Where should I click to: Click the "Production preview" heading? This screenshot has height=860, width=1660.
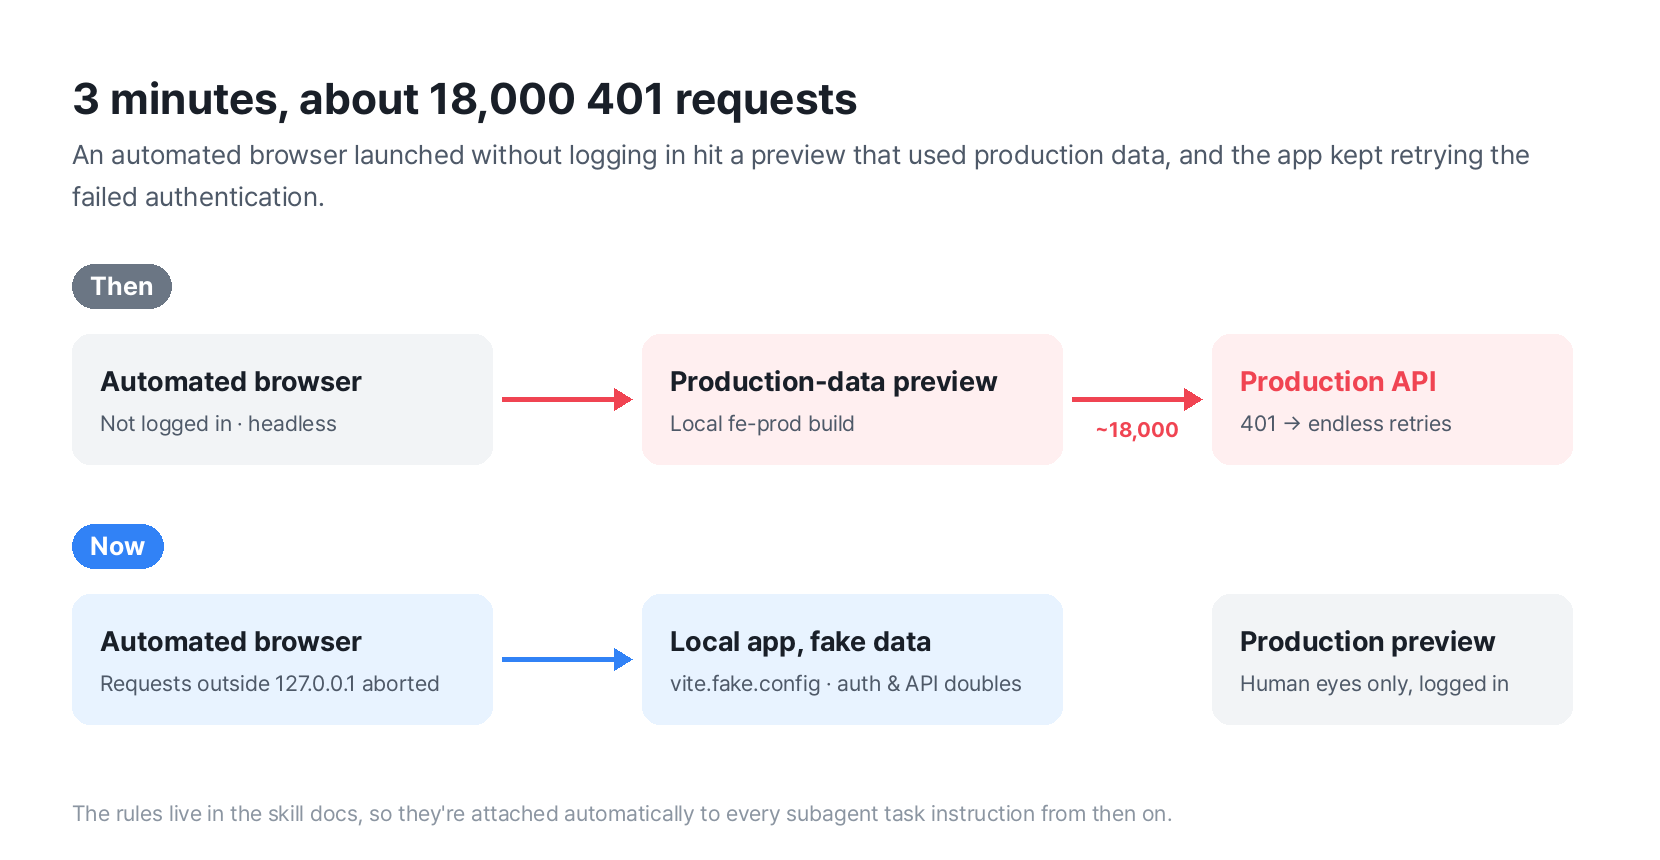[x=1368, y=642]
